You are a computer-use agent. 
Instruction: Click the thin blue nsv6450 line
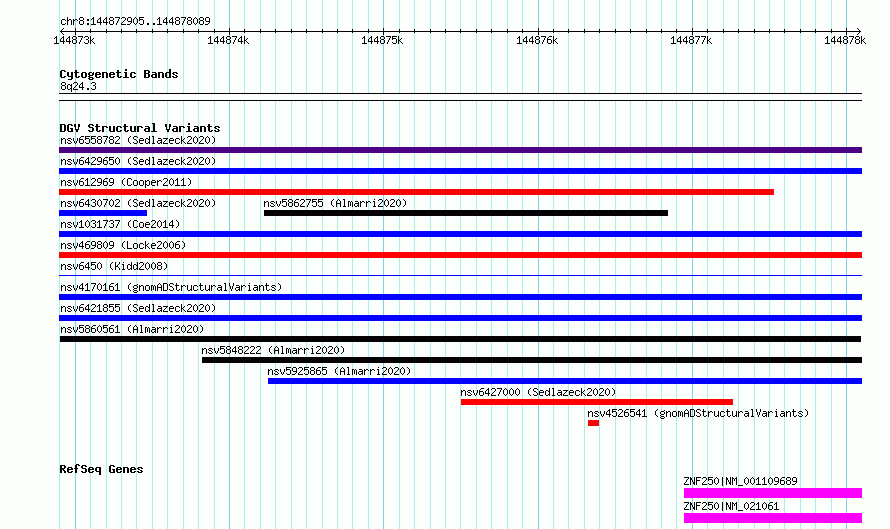tap(460, 276)
